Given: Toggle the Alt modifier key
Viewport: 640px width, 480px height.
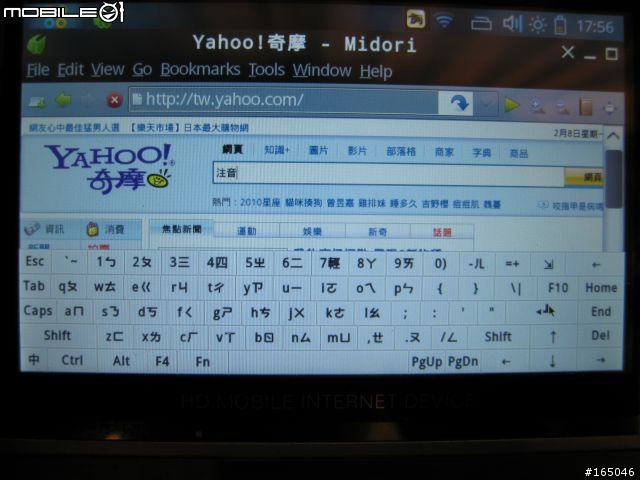Looking at the screenshot, I should 121,361.
